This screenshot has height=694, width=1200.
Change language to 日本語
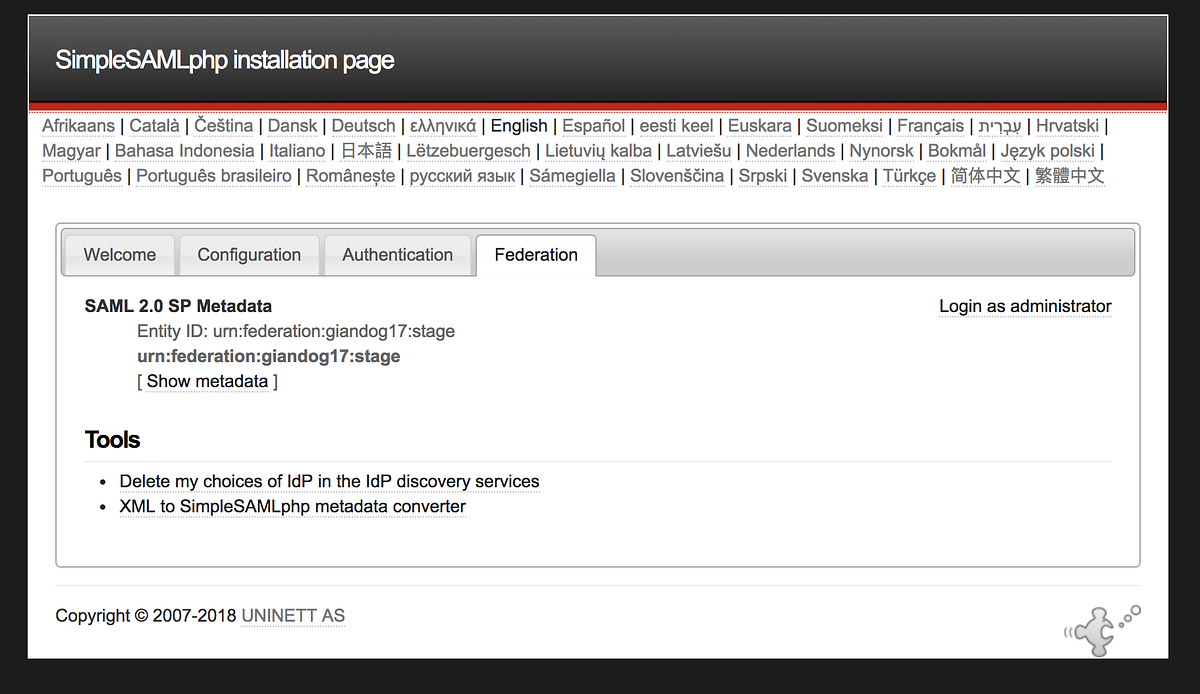(x=365, y=151)
